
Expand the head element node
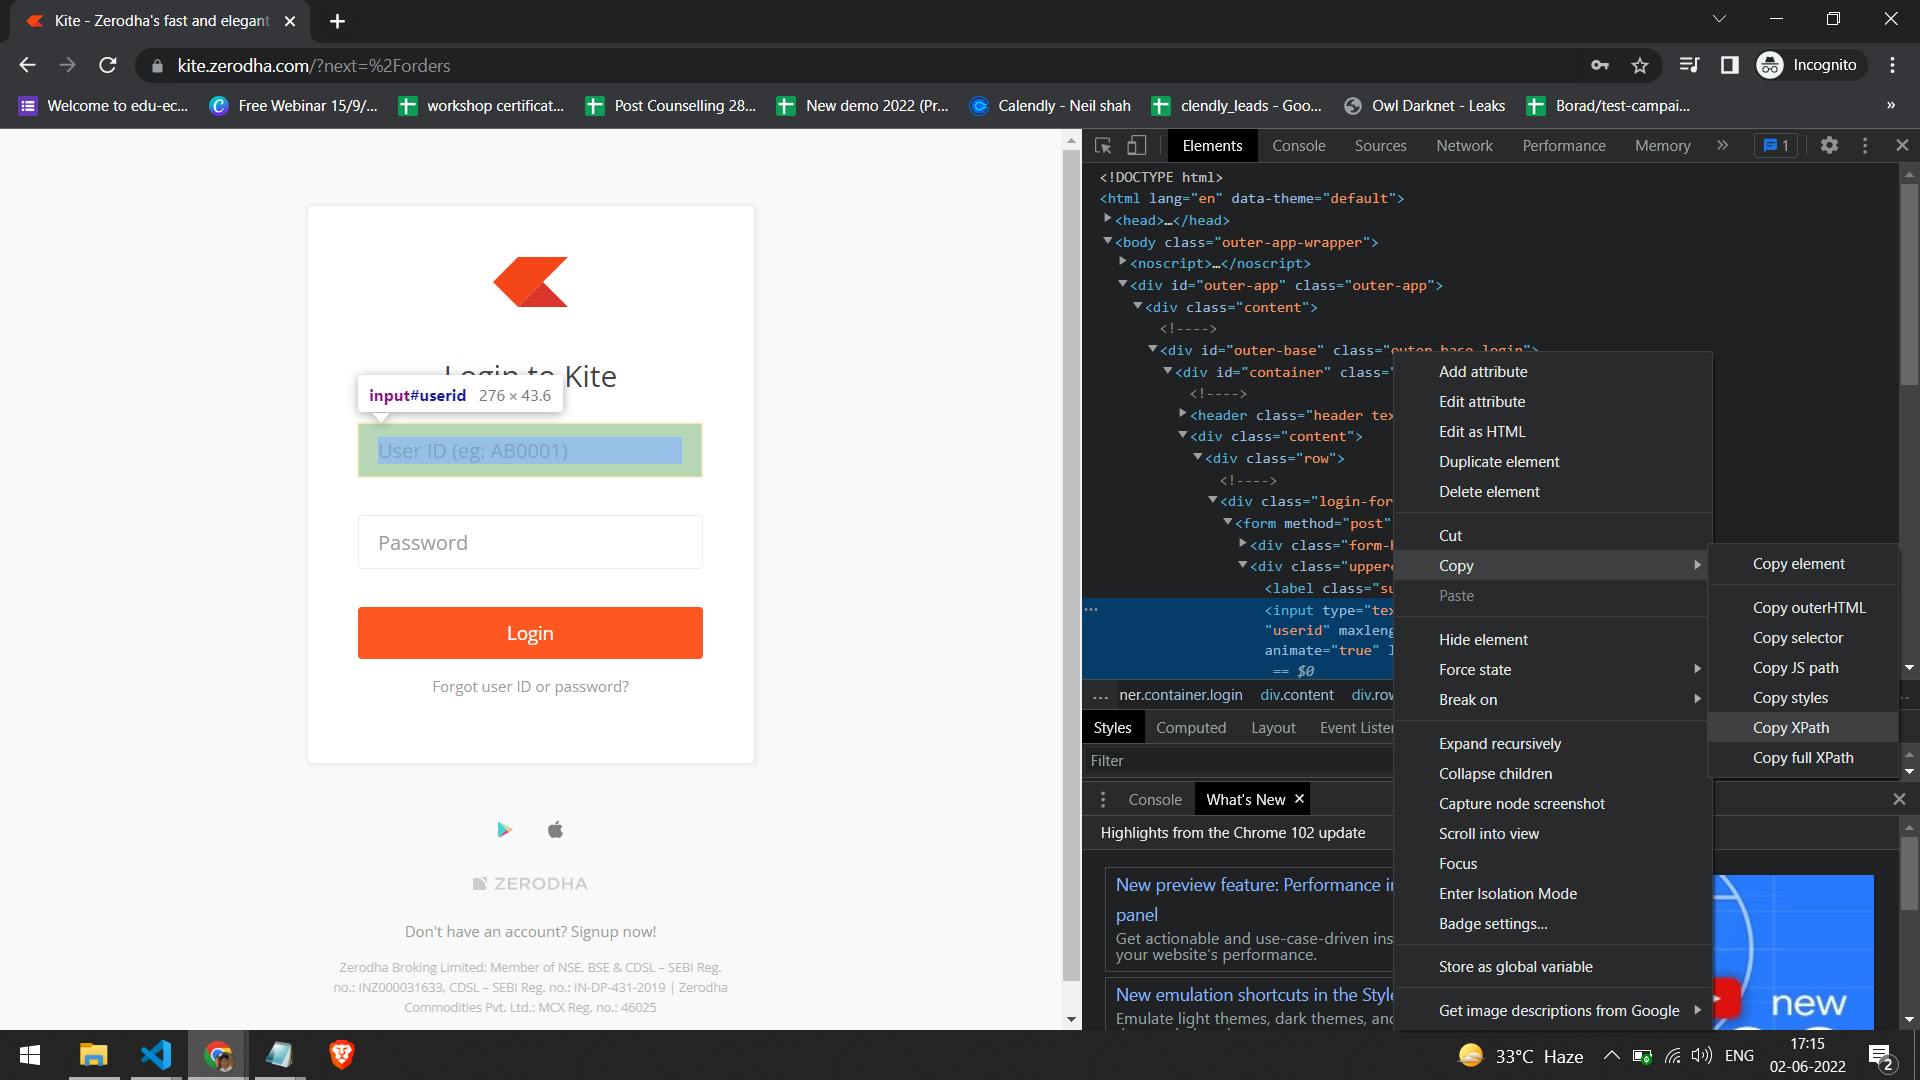[1108, 219]
